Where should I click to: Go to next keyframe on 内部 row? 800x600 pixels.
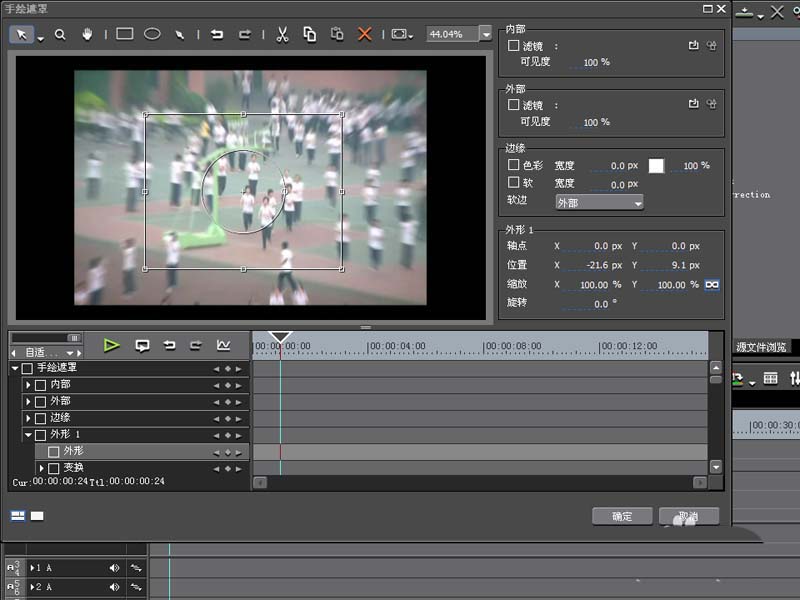(x=238, y=386)
